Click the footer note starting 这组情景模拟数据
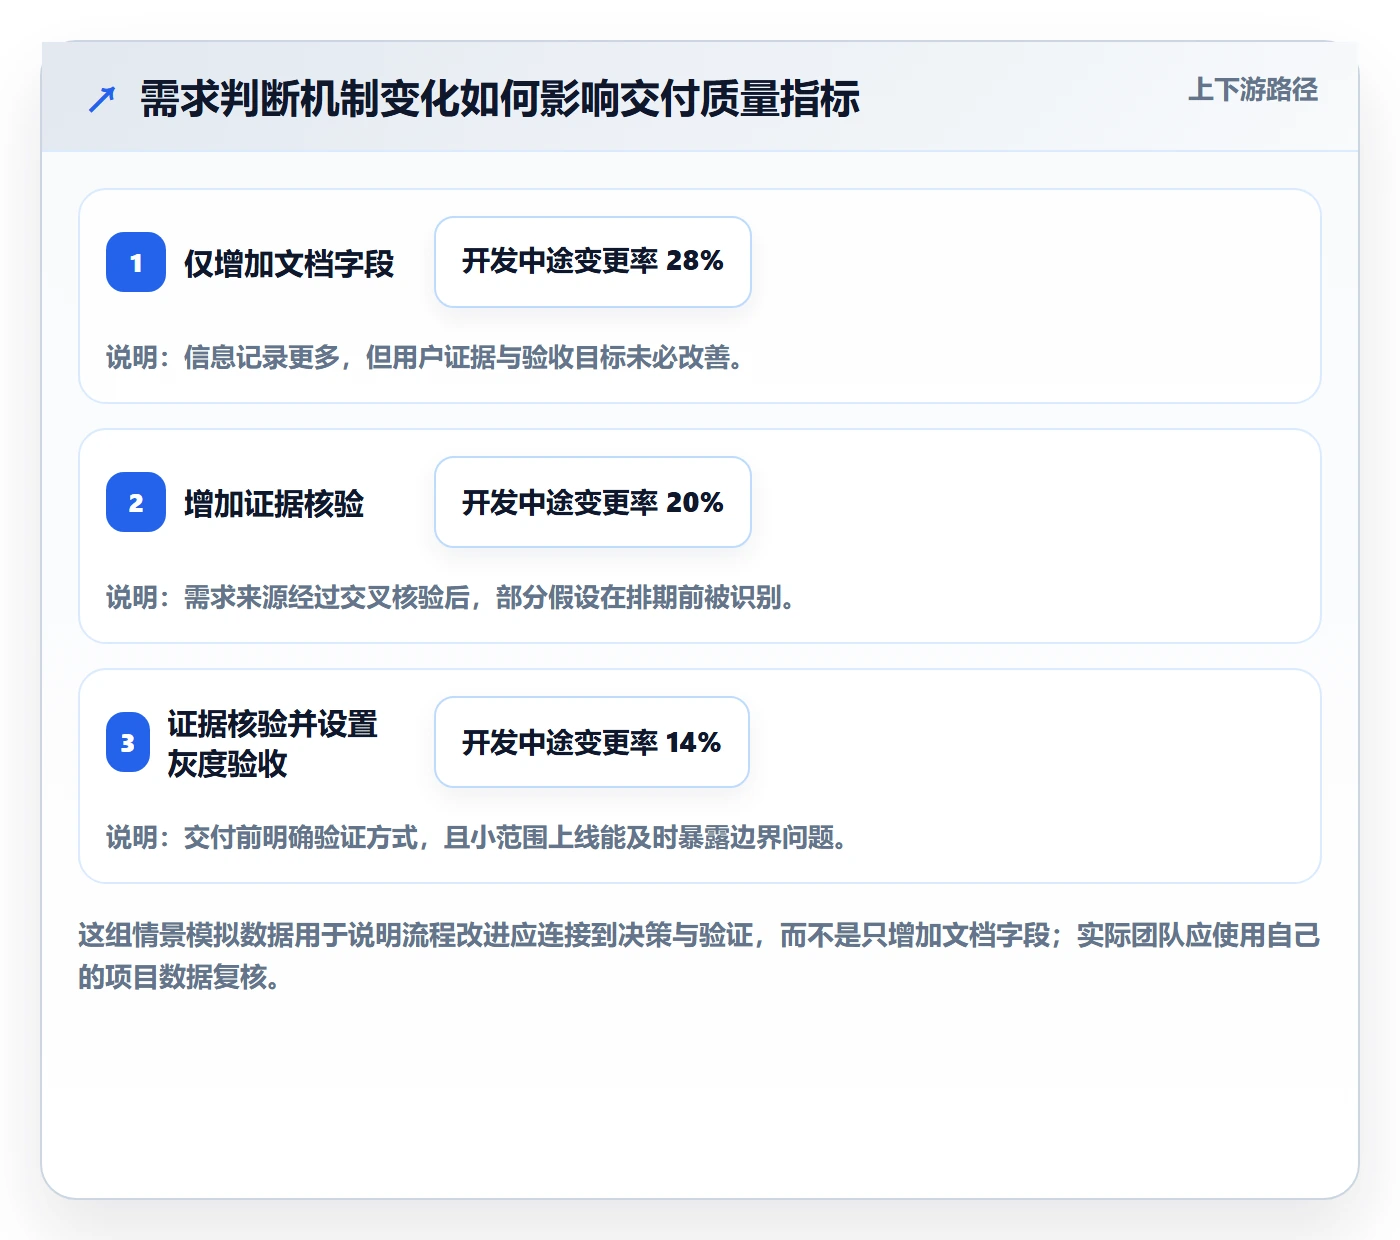The height and width of the screenshot is (1240, 1400). [699, 956]
